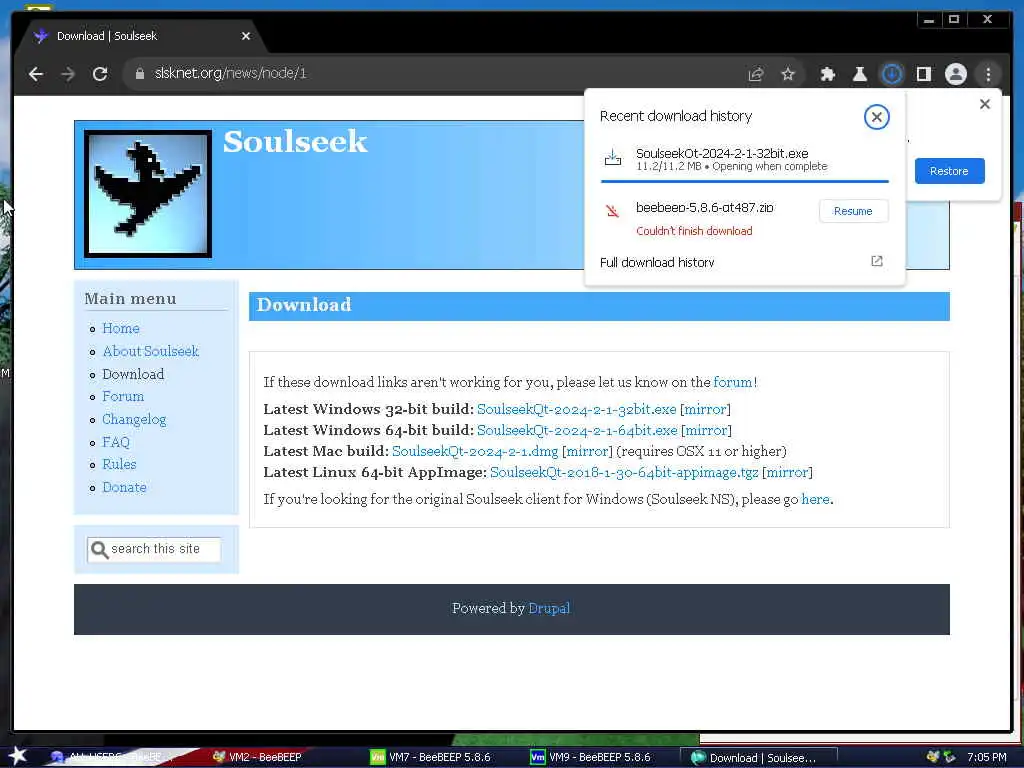Open Chrome Labs flask icon
Viewport: 1024px width, 768px height.
859,74
